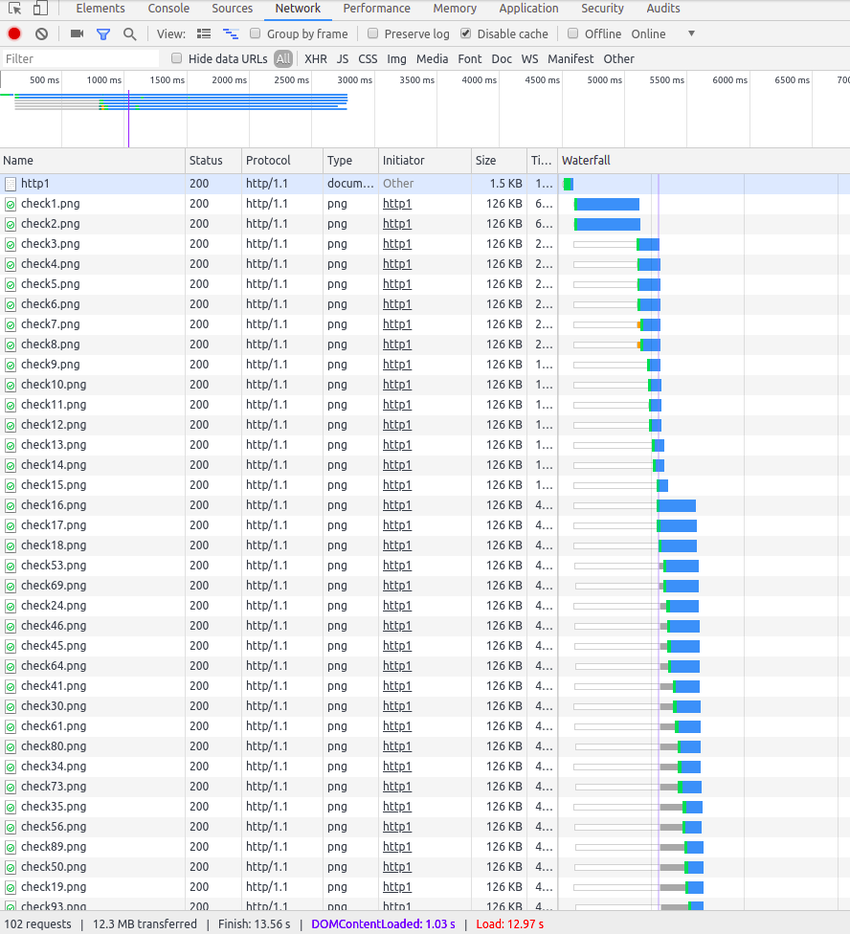
Task: Filter requests by Media
Action: coord(432,59)
